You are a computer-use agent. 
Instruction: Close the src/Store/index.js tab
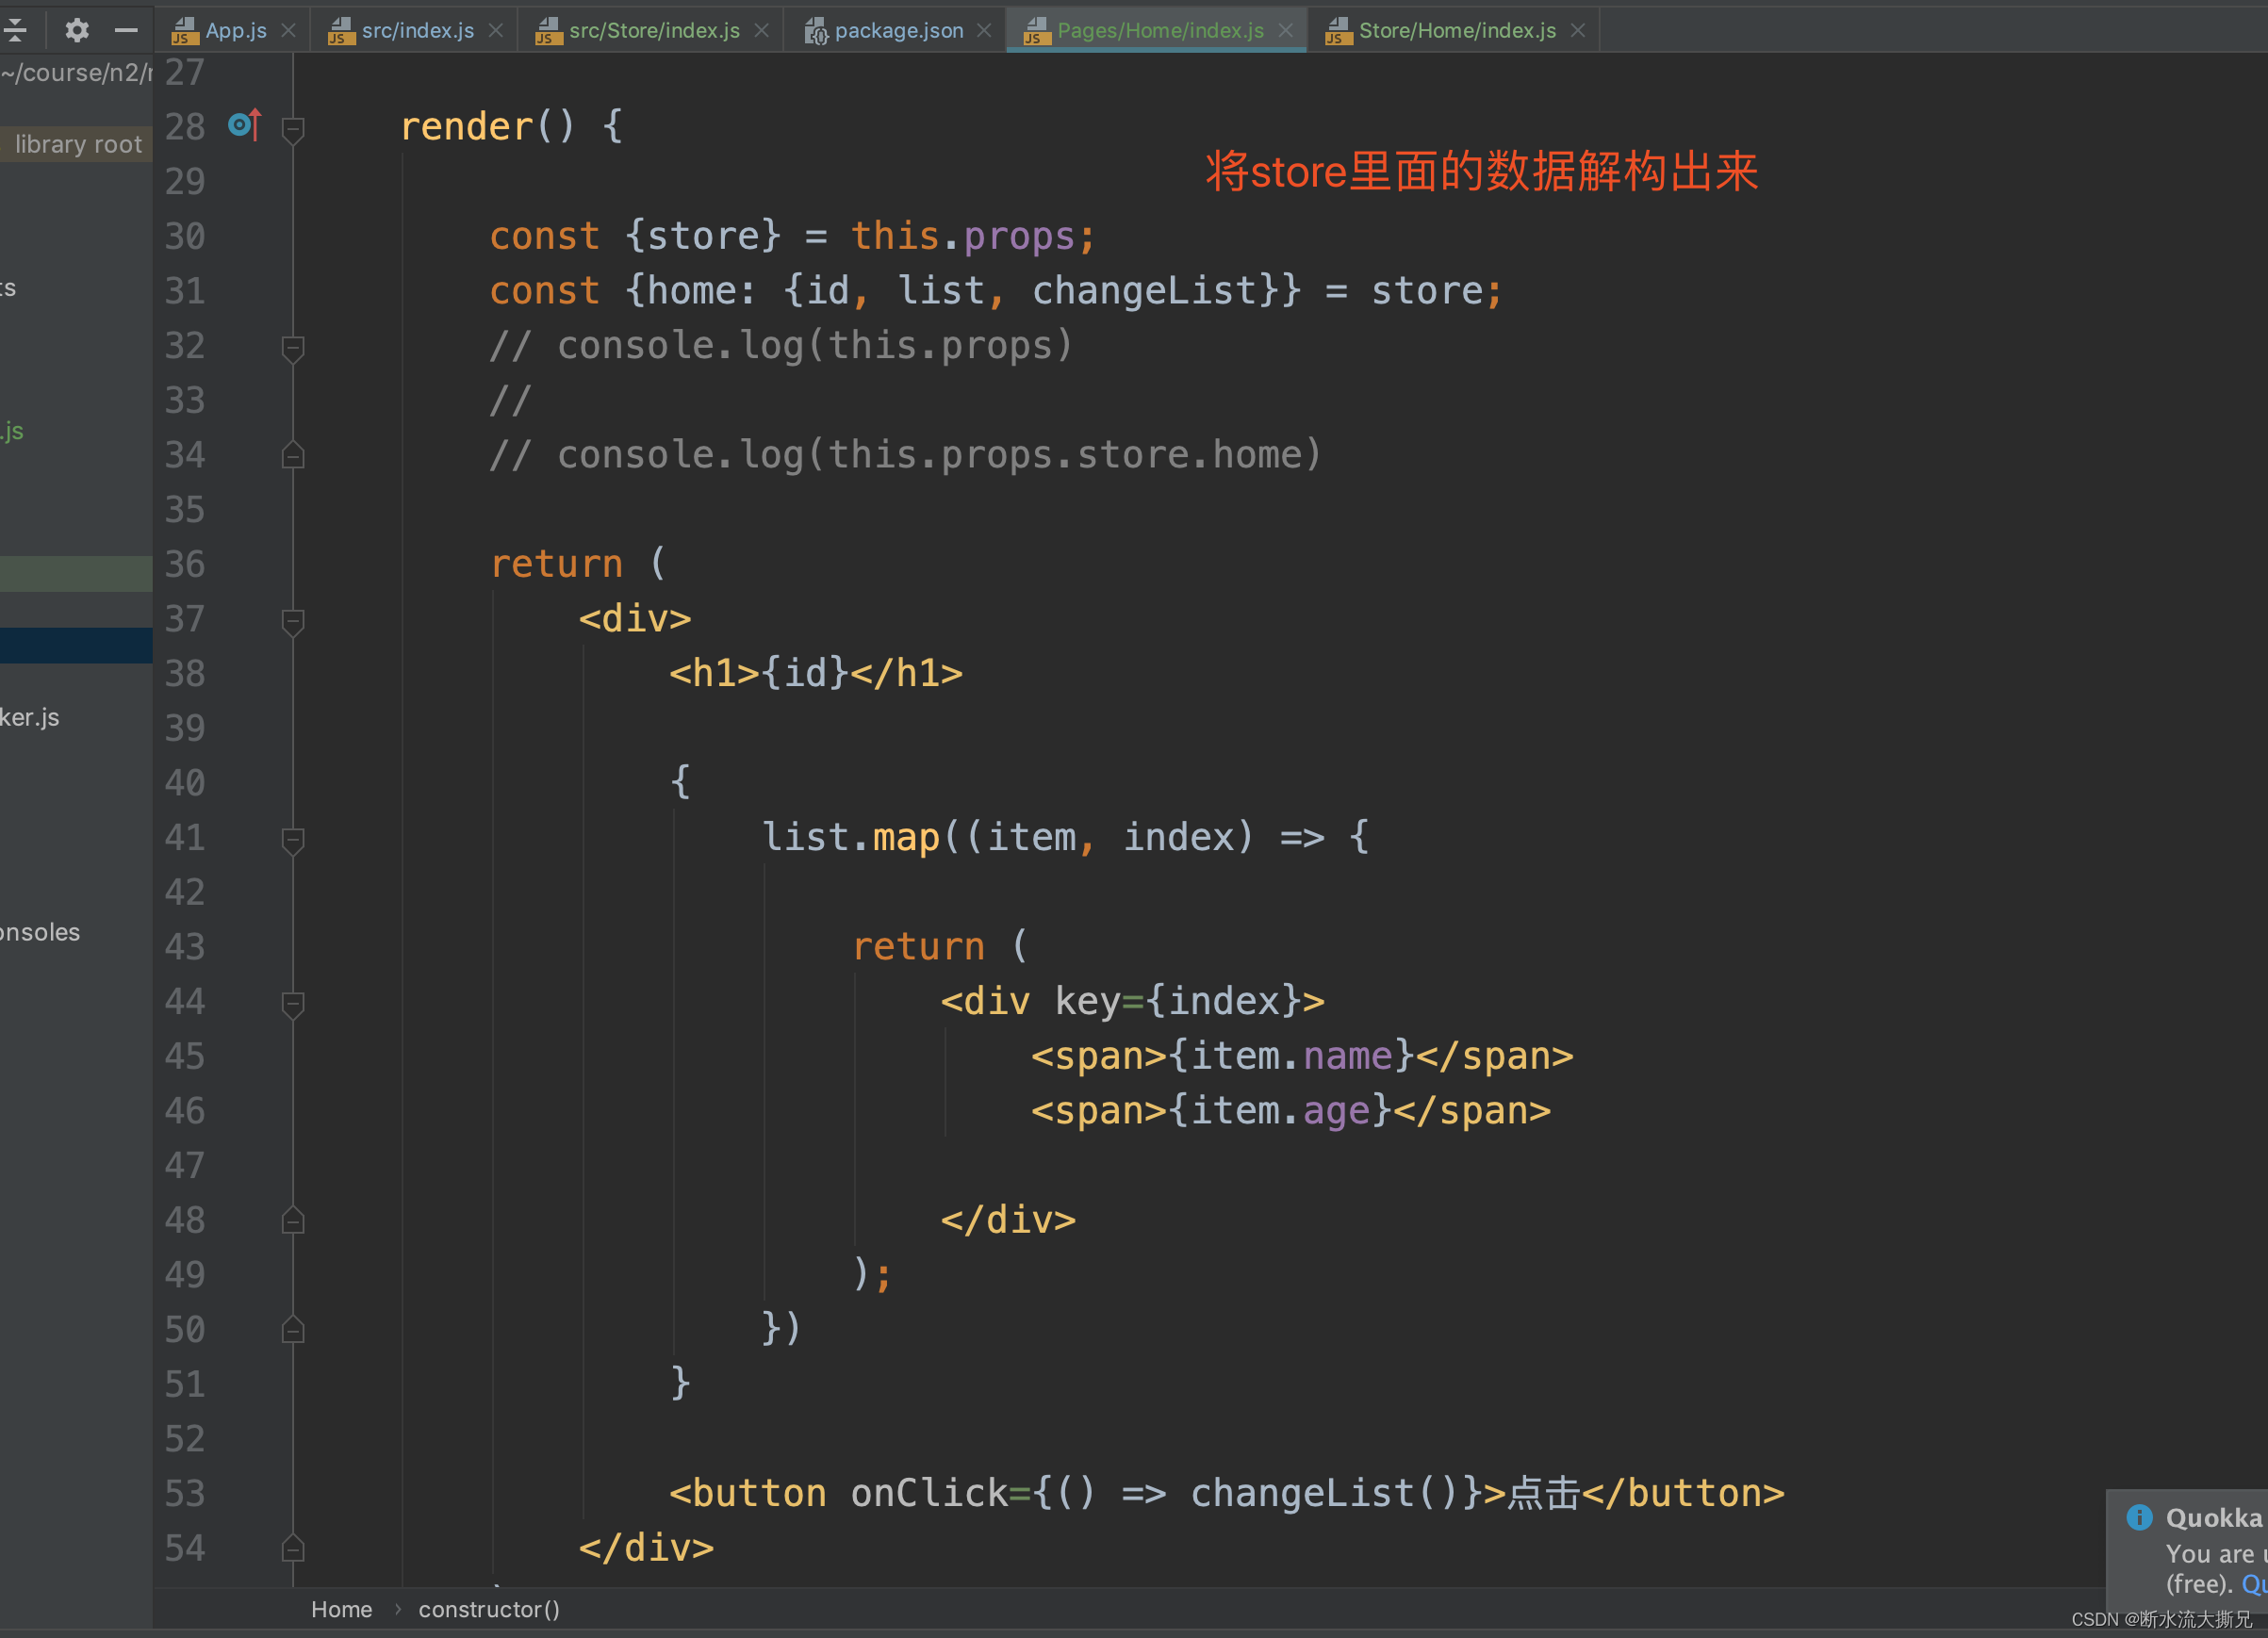tap(762, 30)
